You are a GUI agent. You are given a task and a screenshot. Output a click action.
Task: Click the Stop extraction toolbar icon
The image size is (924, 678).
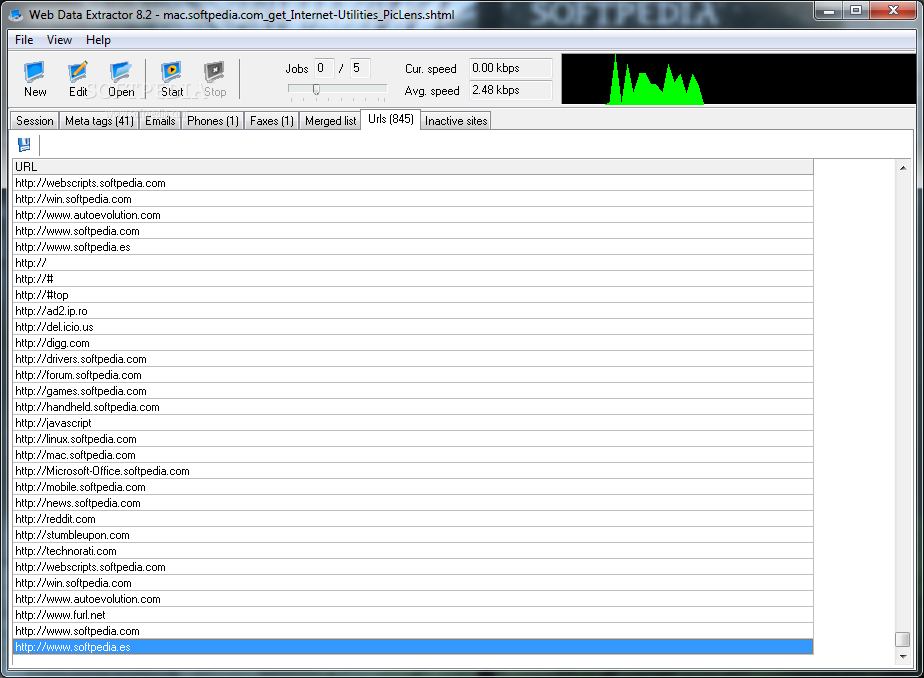214,79
